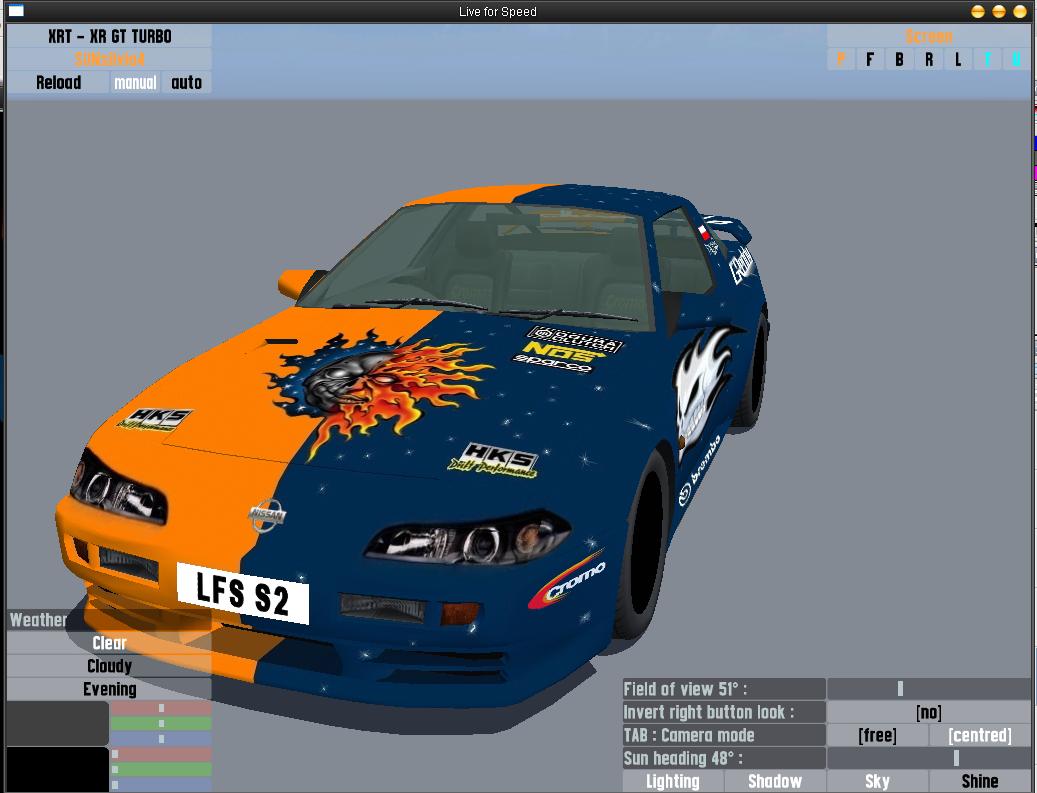The width and height of the screenshot is (1037, 793).
Task: Select the L left view button
Action: 958,60
